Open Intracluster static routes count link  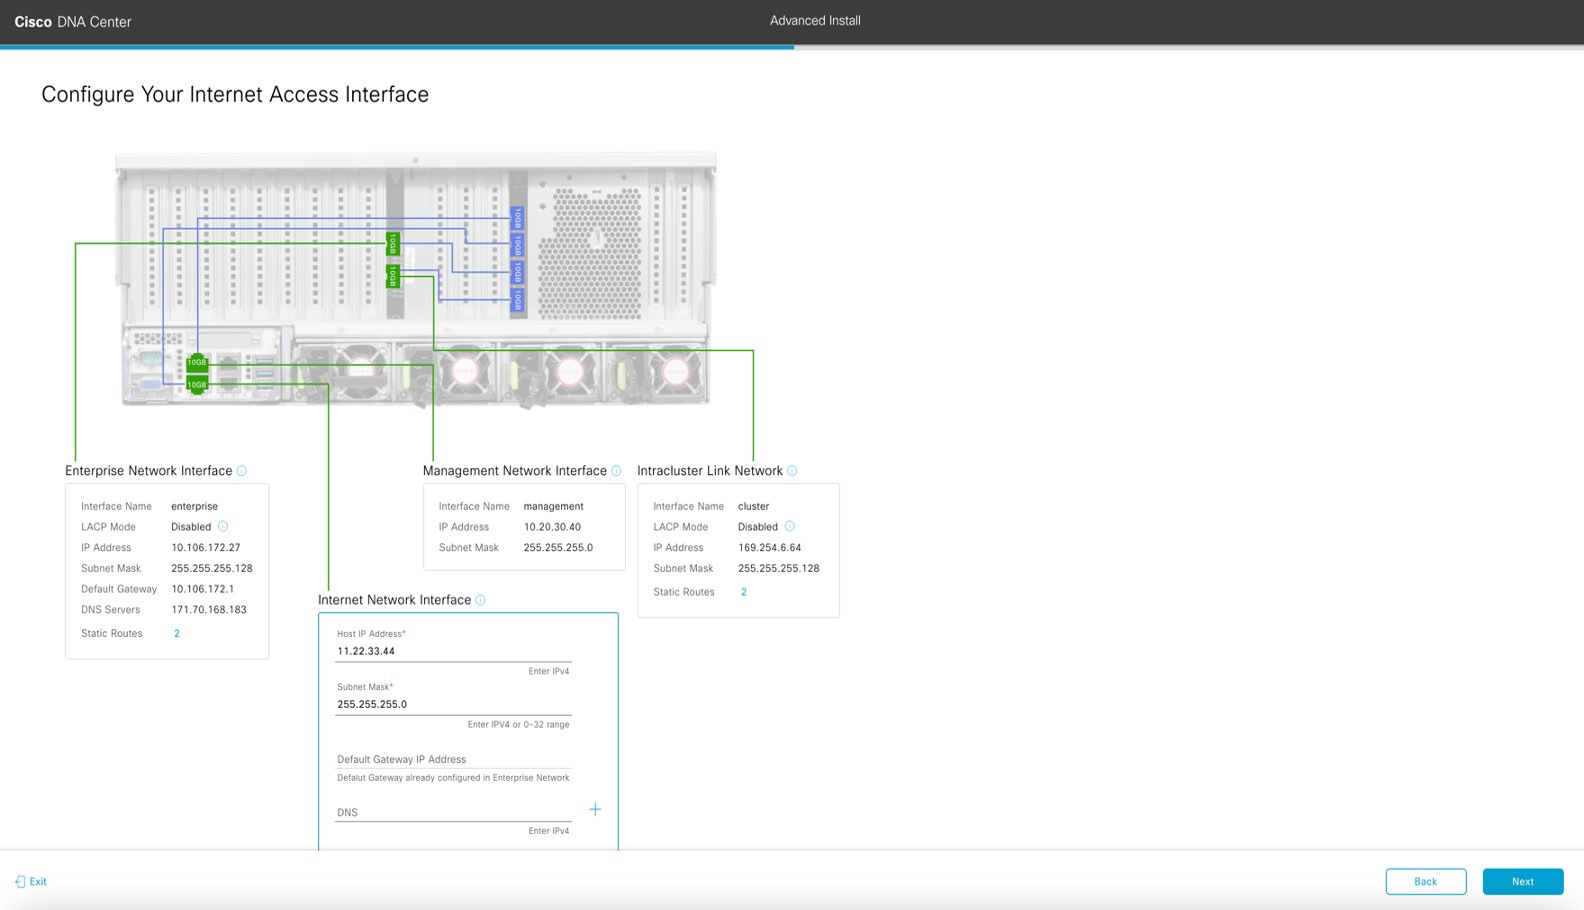(743, 592)
